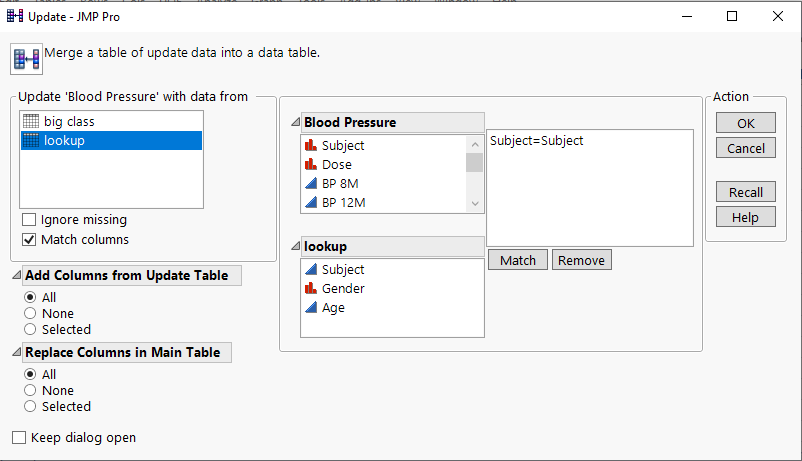
Task: Enable the Ignore missing checkbox
Action: coord(29,220)
